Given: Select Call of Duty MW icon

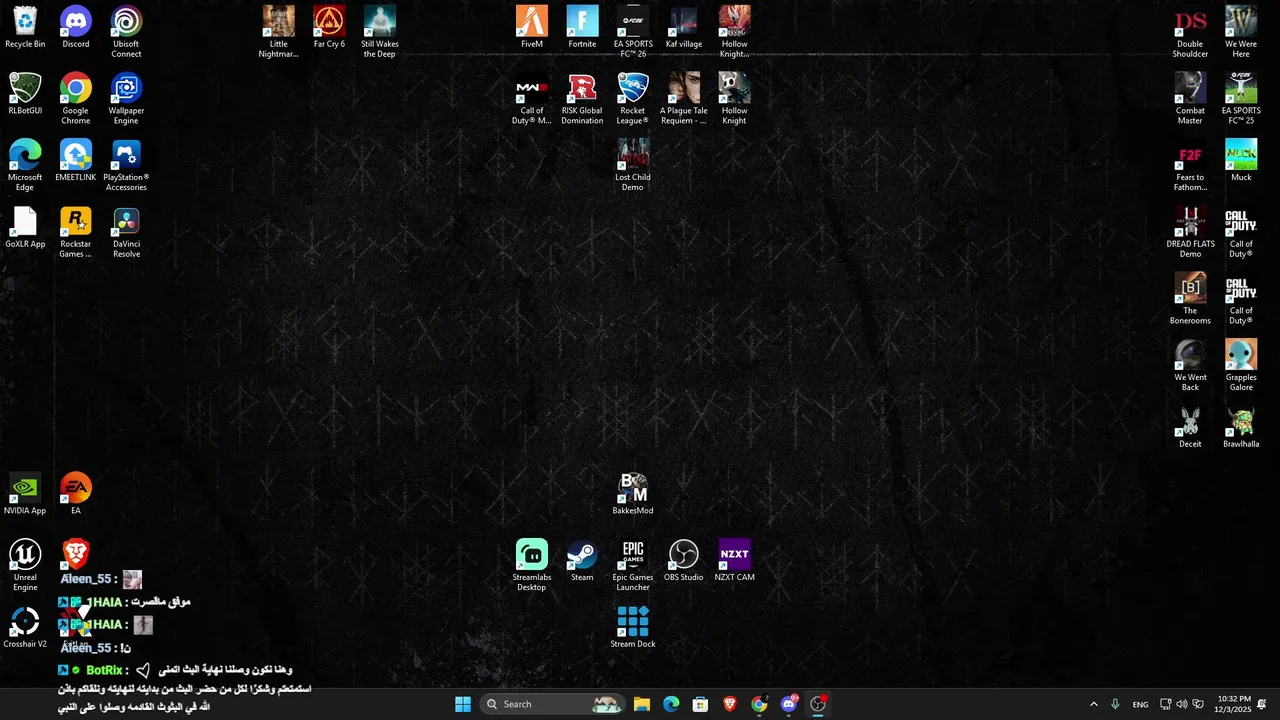Looking at the screenshot, I should [x=532, y=99].
